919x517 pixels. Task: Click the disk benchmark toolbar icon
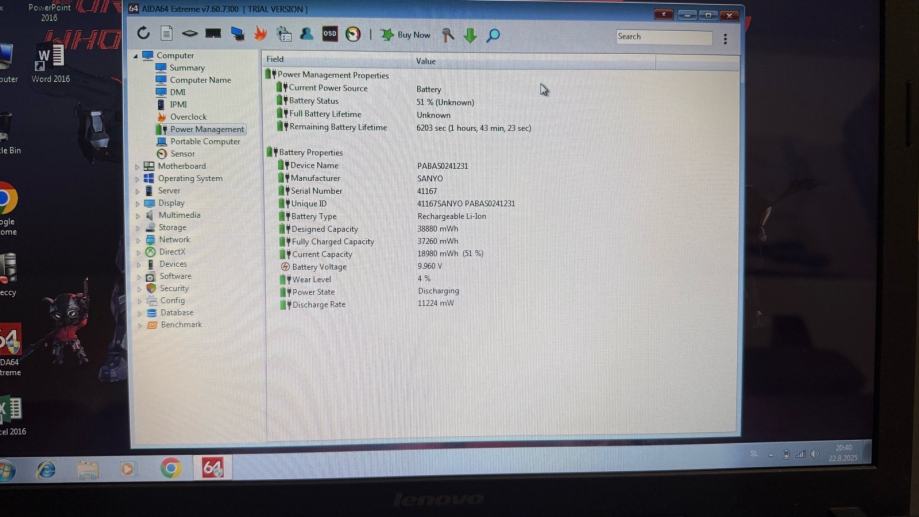coord(189,33)
